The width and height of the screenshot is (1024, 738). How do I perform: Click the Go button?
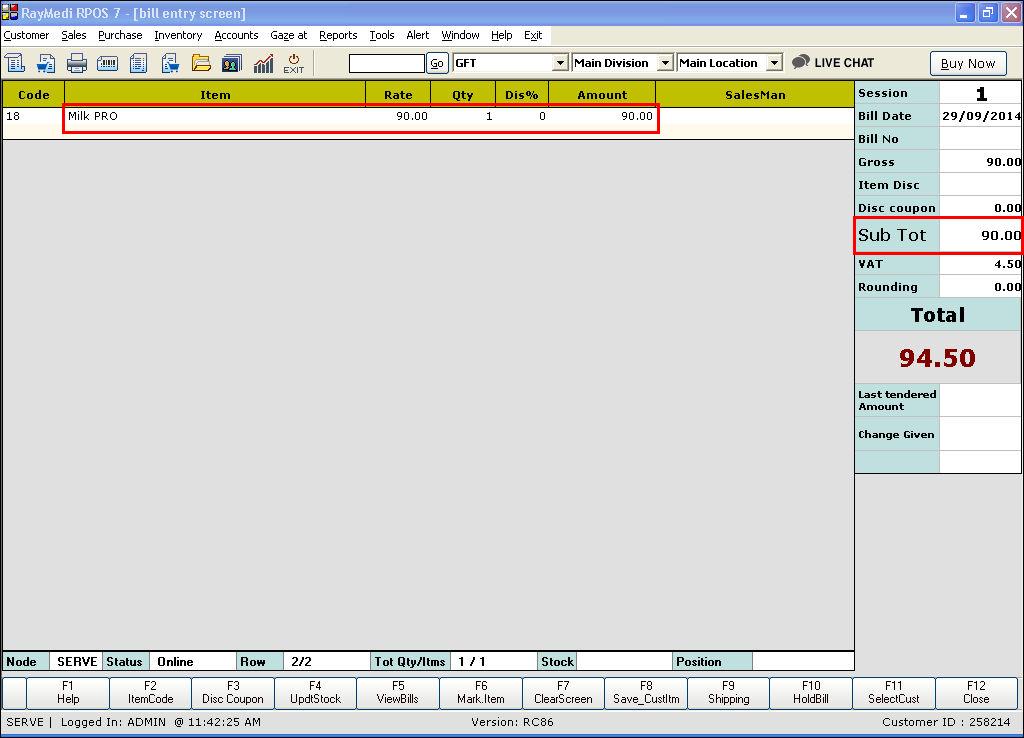coord(437,63)
